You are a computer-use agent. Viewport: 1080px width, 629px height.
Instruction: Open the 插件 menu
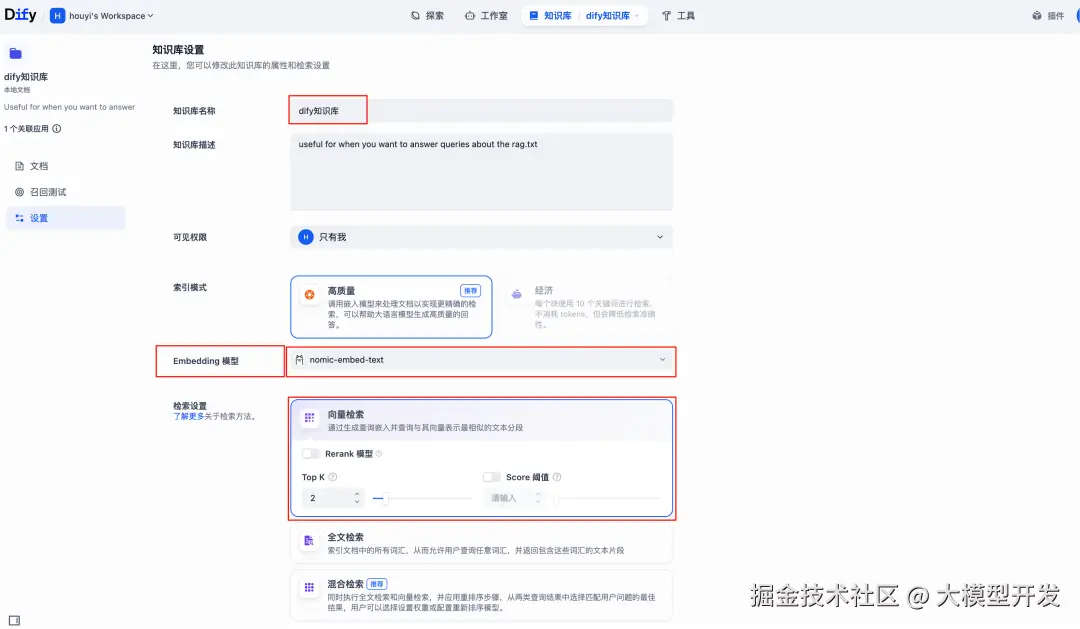1048,16
